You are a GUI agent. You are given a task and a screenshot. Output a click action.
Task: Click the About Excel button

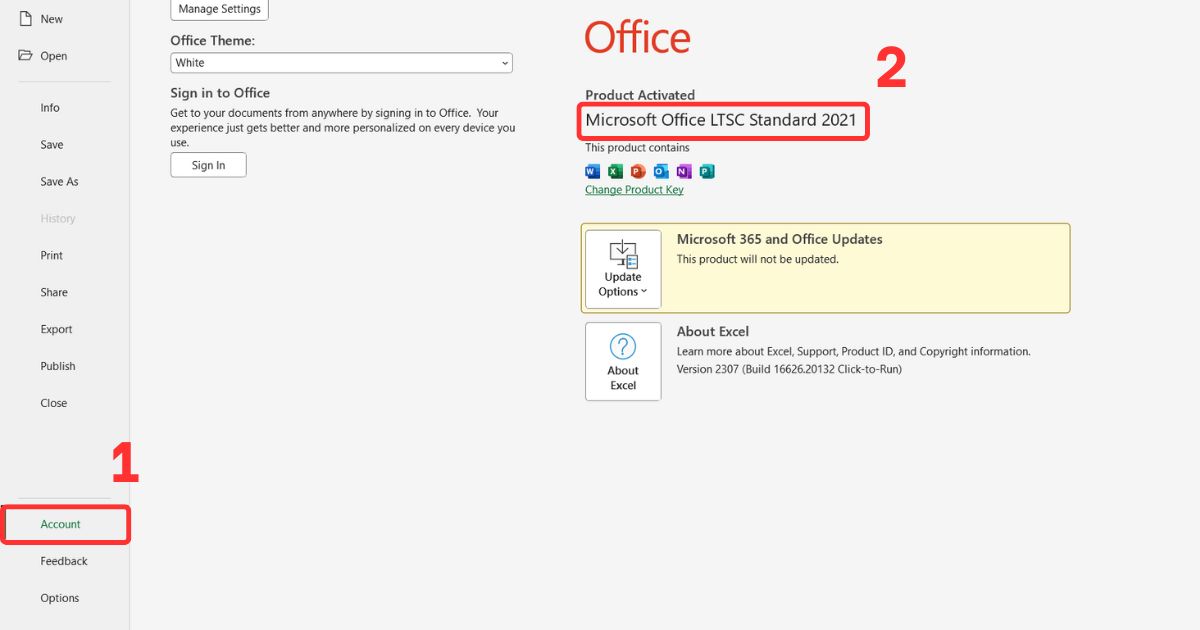tap(623, 361)
